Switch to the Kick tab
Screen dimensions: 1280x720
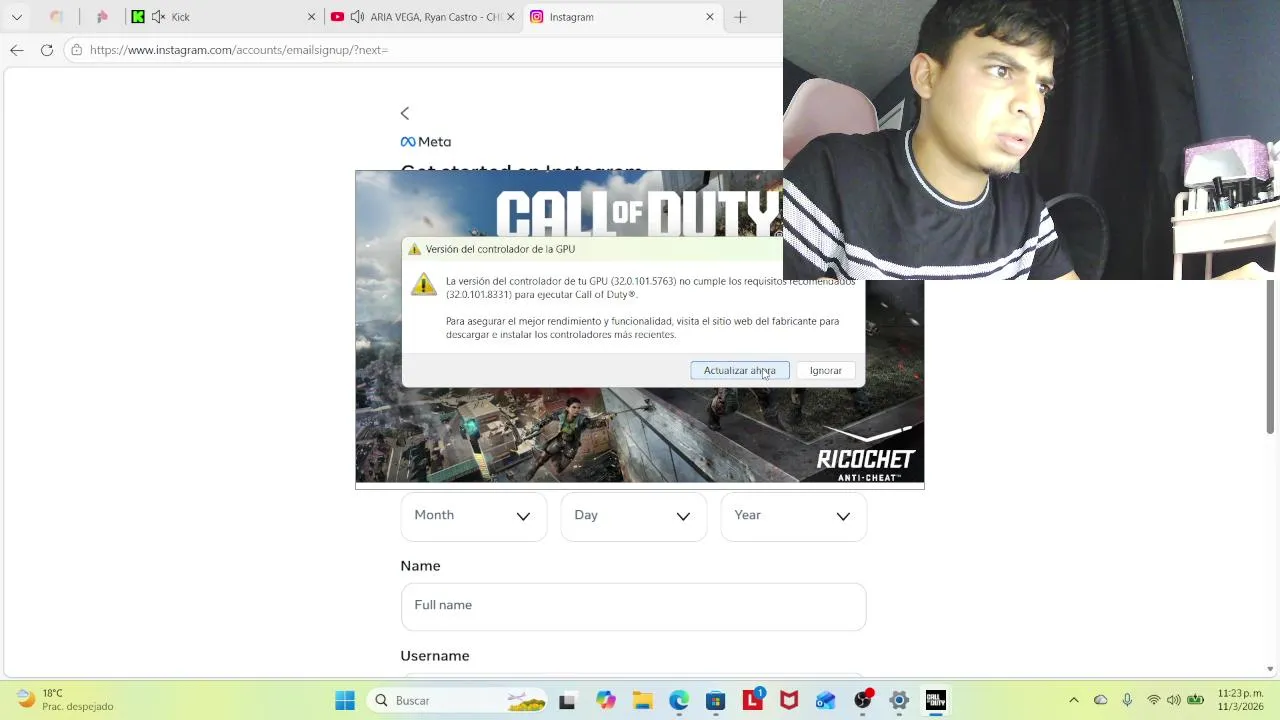tap(223, 17)
